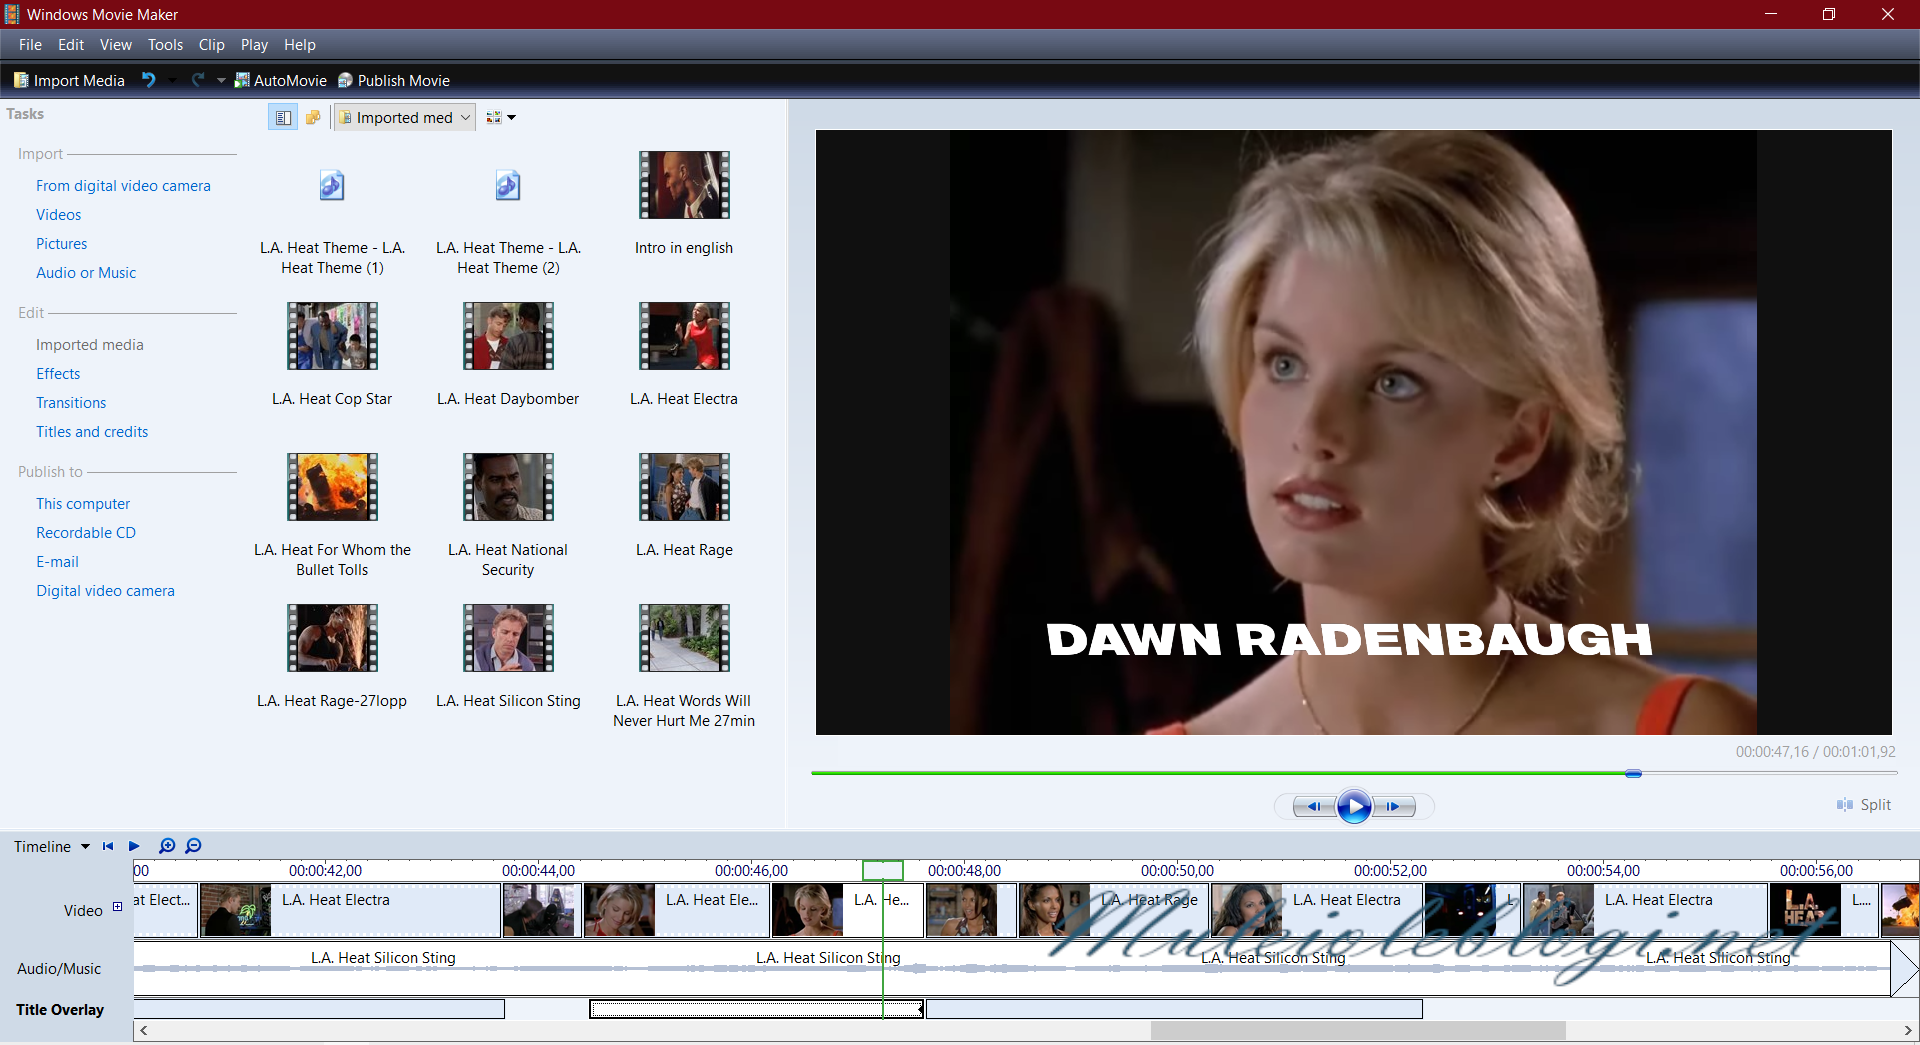Screen dimensions: 1920x1045
Task: Rewind the timeline to the start
Action: click(x=108, y=846)
